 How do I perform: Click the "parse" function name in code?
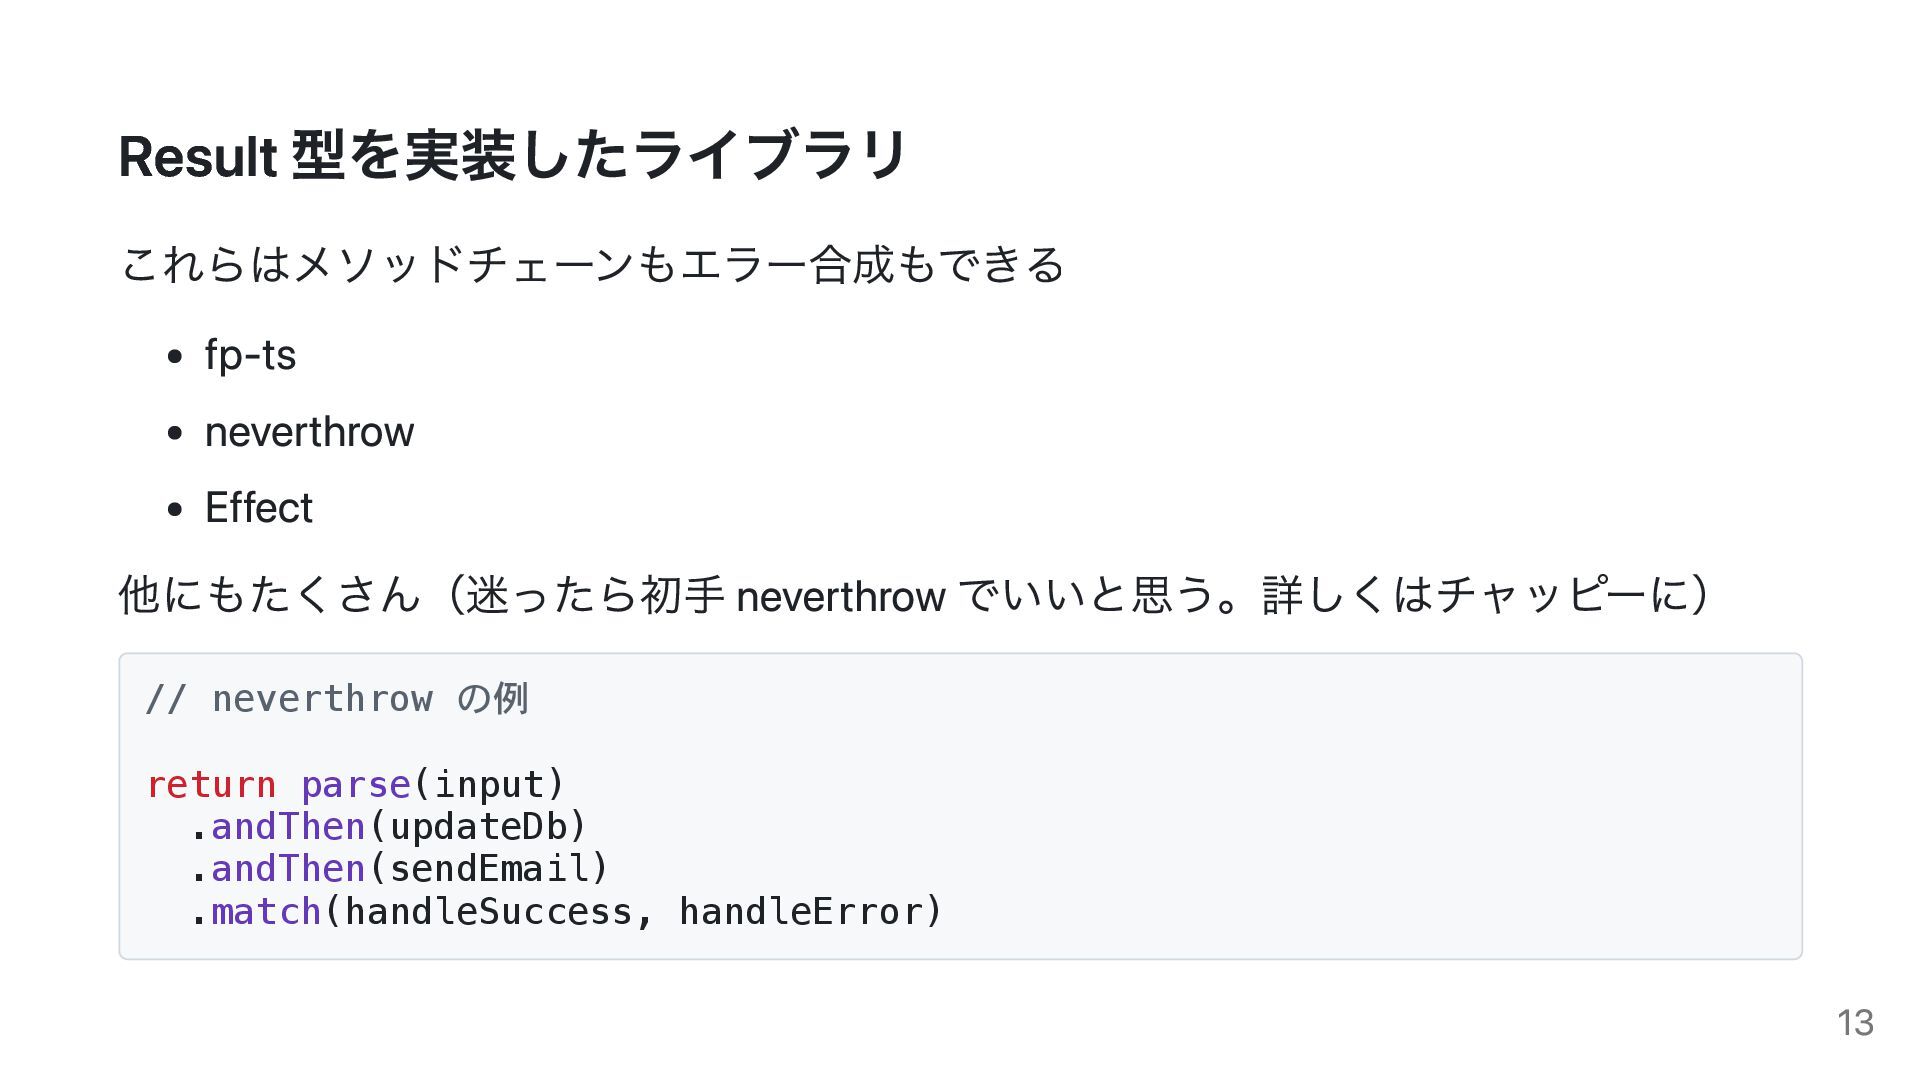click(x=355, y=785)
